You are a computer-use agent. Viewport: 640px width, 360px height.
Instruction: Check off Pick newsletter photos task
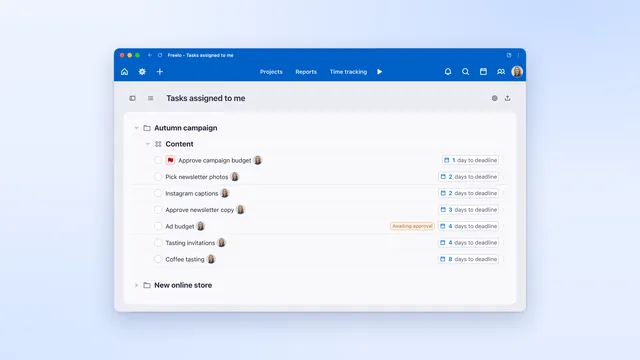pos(158,177)
